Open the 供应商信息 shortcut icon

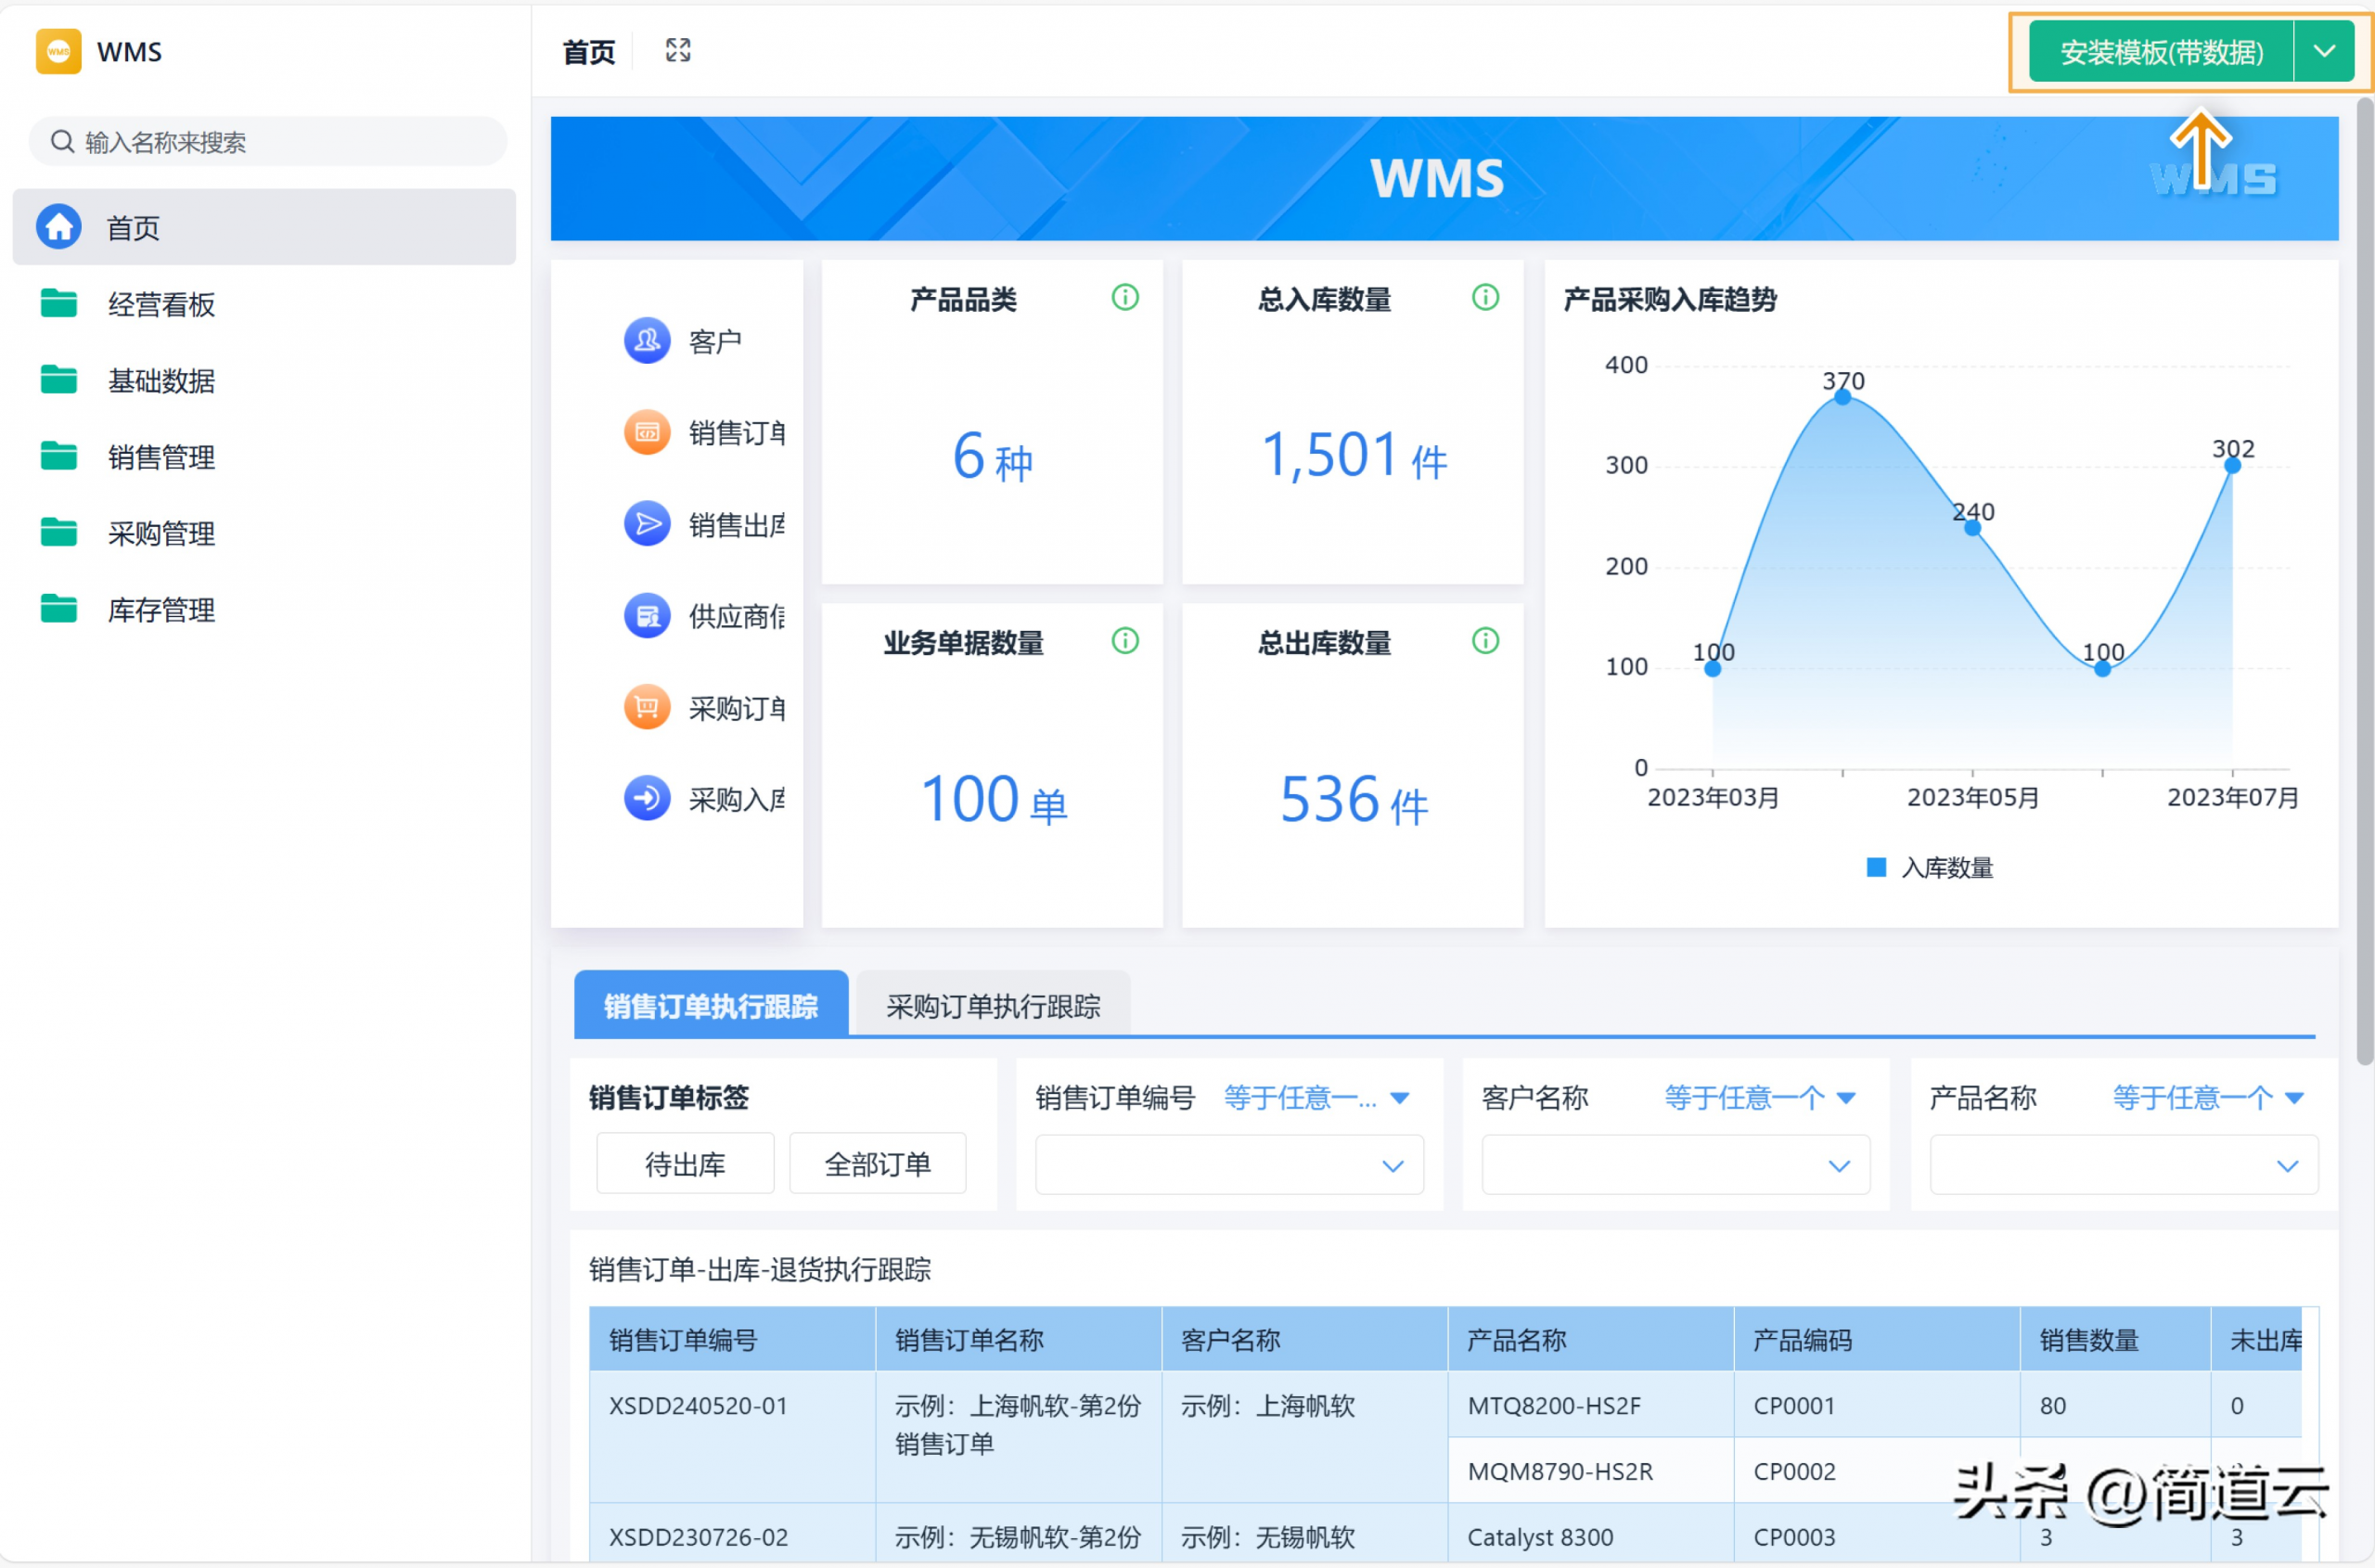point(647,616)
